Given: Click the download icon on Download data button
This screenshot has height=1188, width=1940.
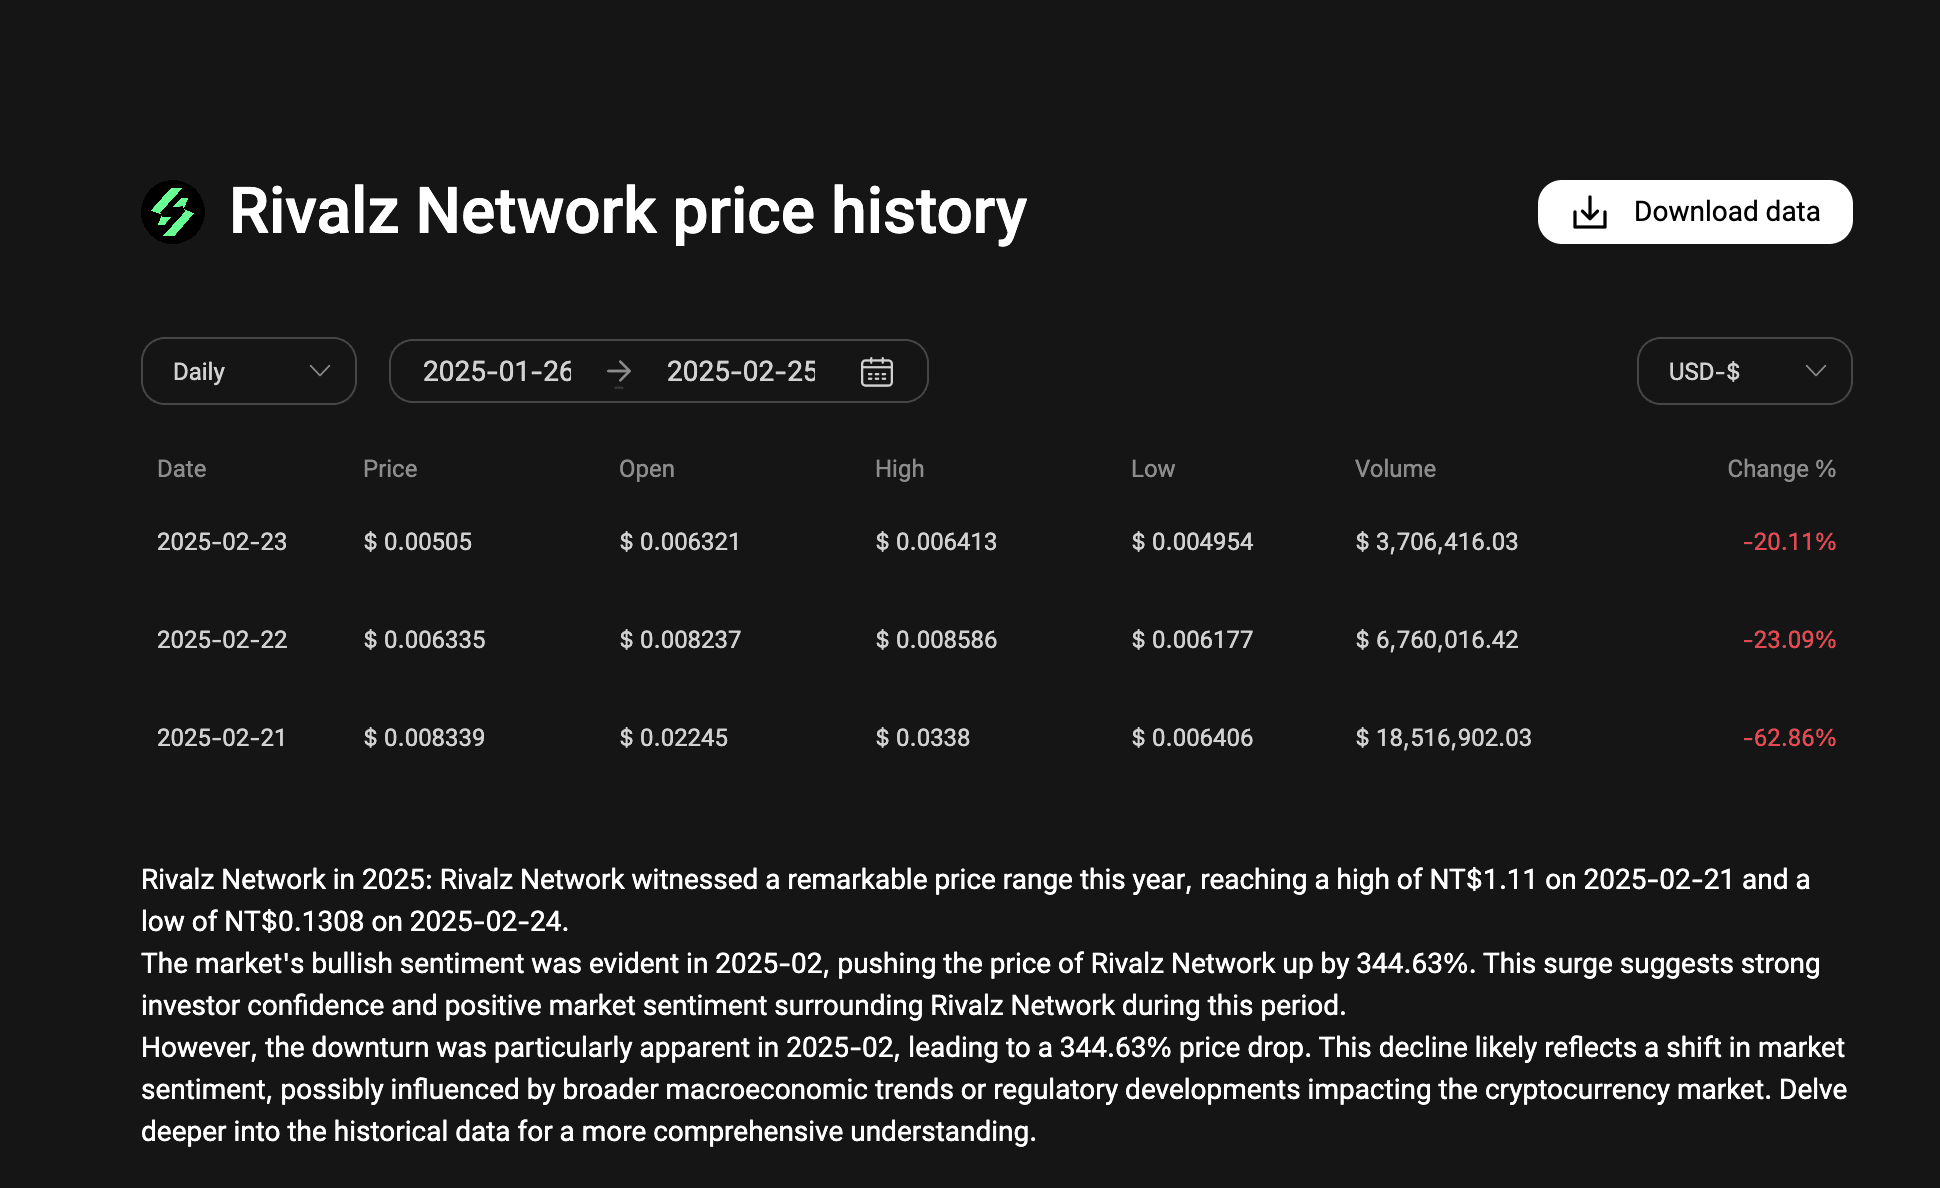Looking at the screenshot, I should (1591, 211).
